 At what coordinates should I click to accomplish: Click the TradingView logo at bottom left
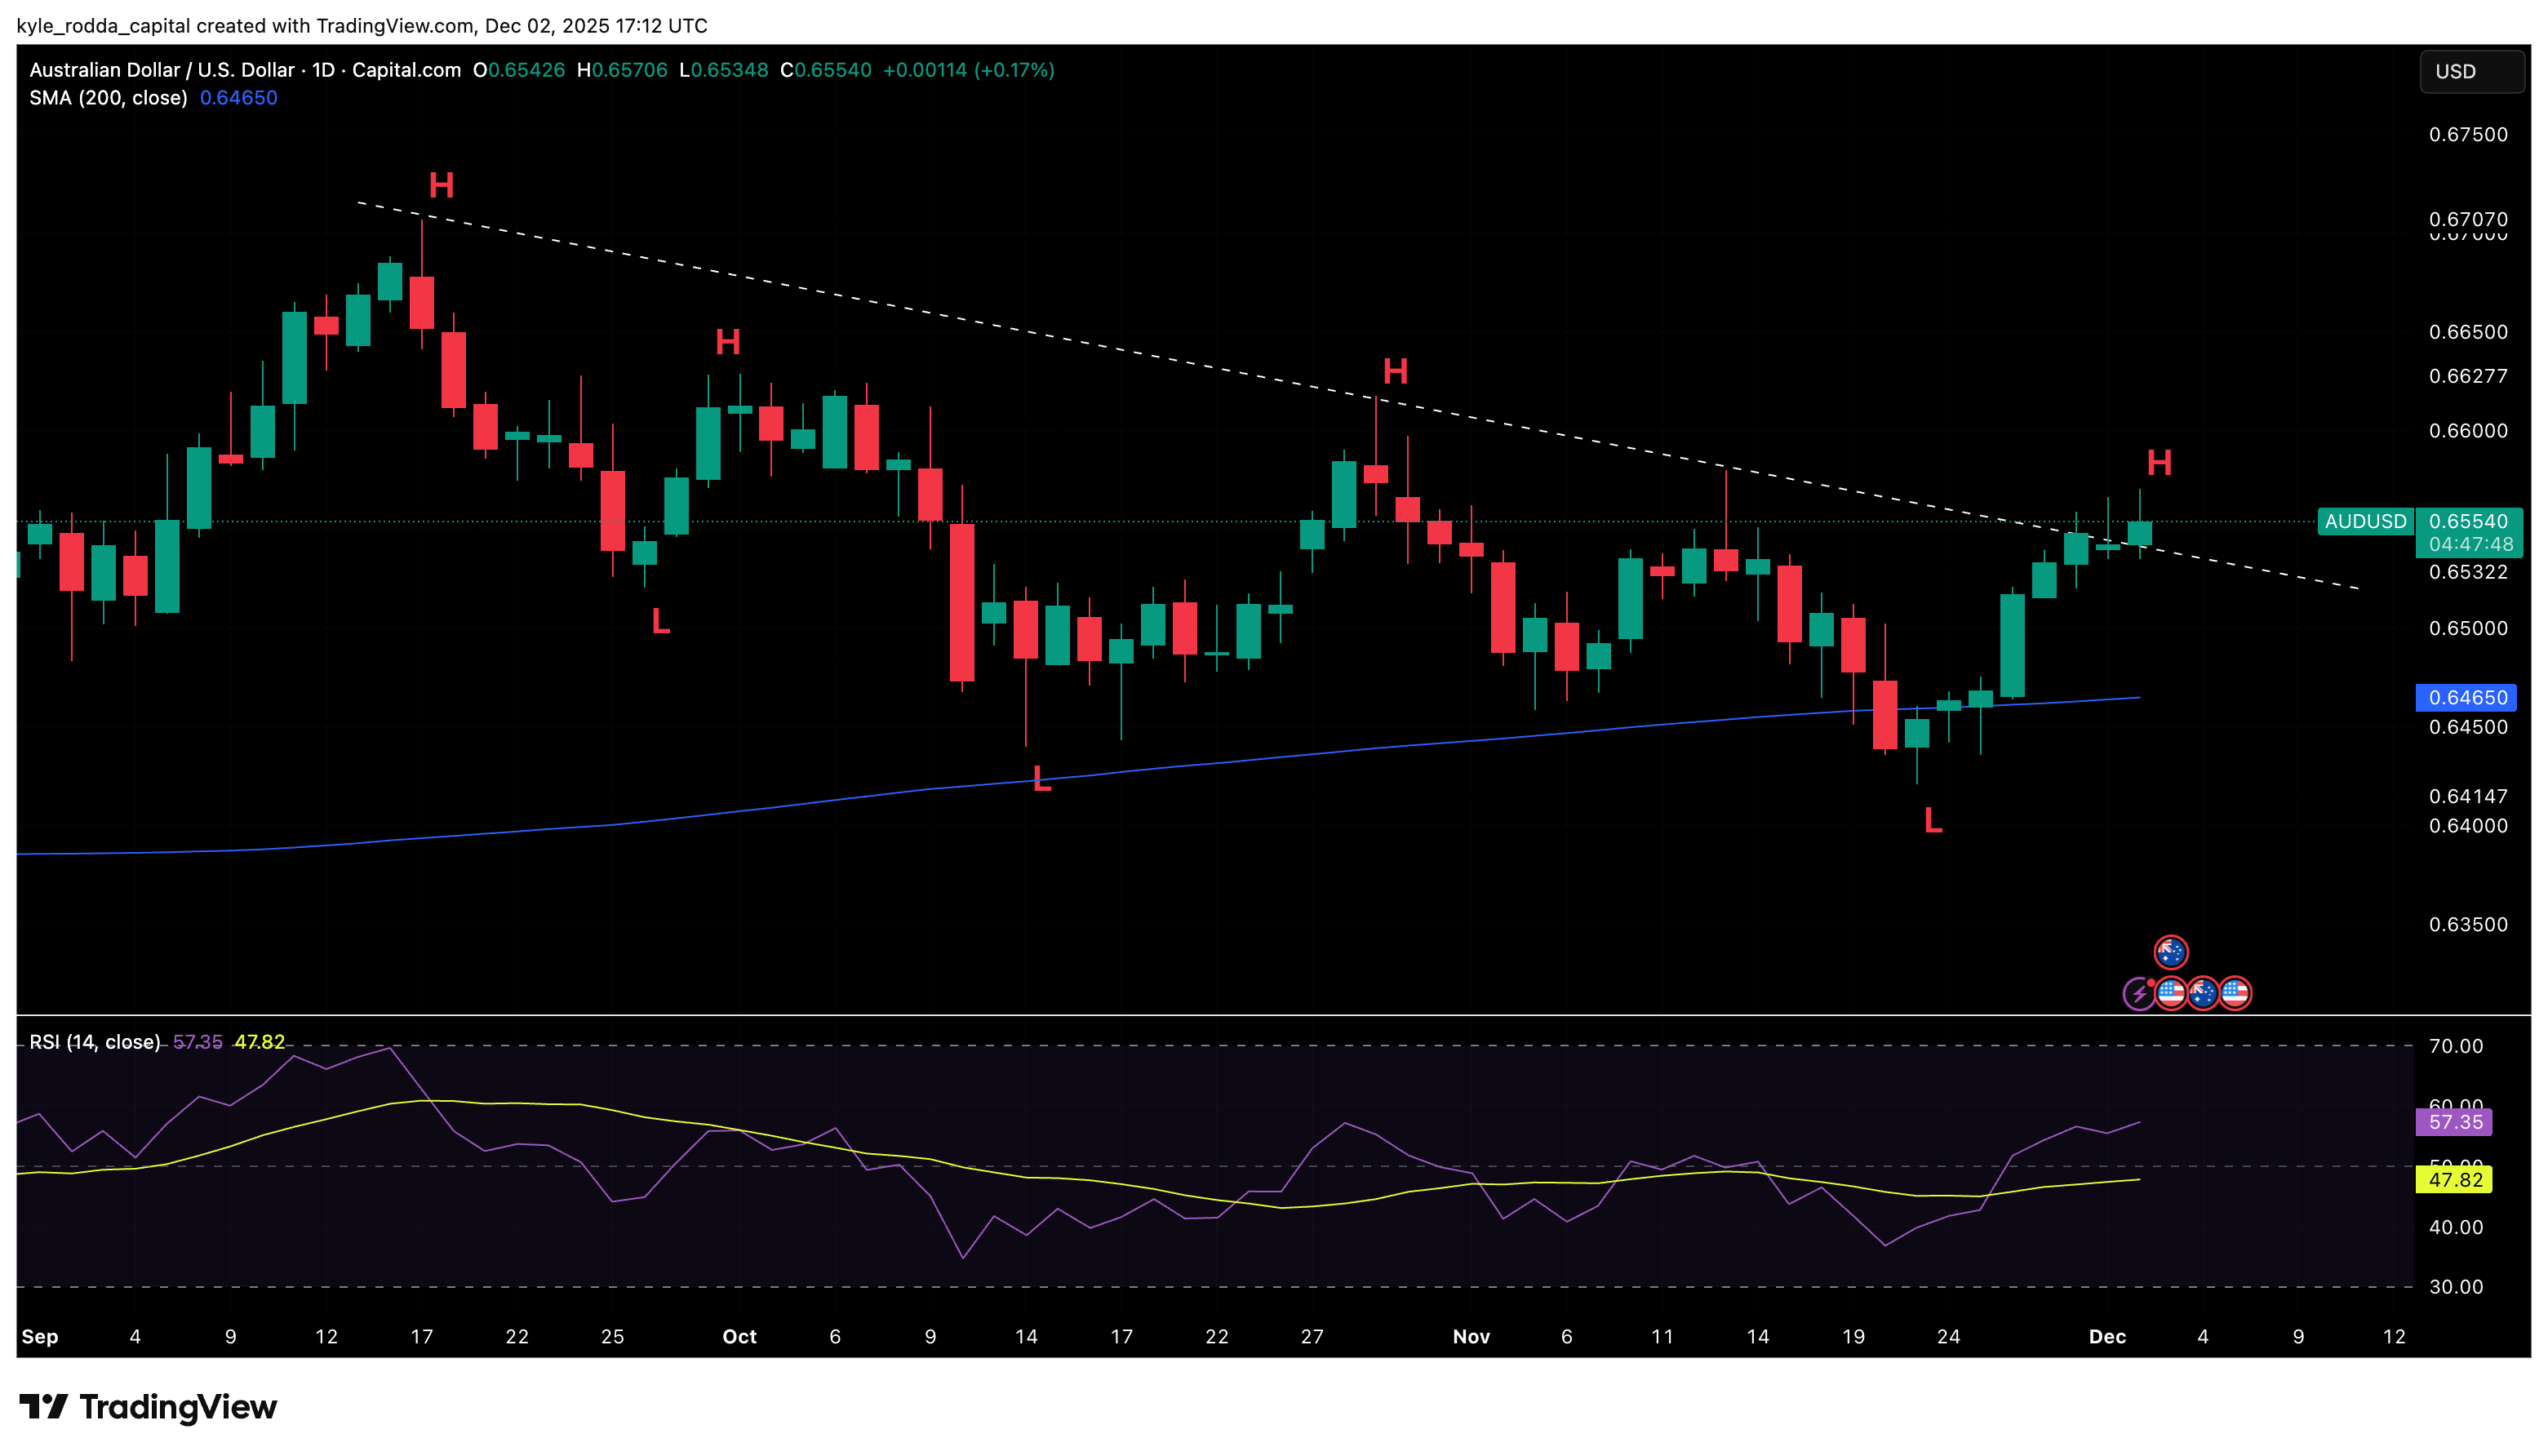tap(148, 1407)
